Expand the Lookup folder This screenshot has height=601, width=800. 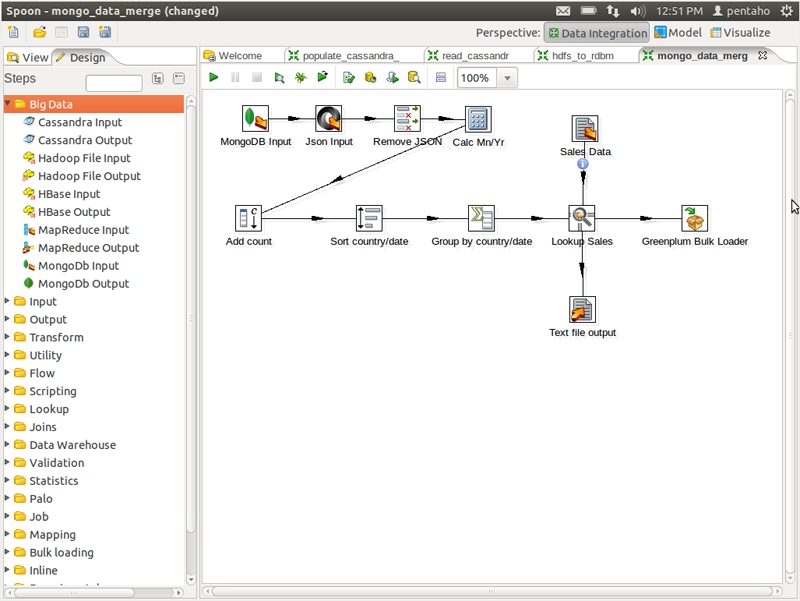(x=7, y=408)
